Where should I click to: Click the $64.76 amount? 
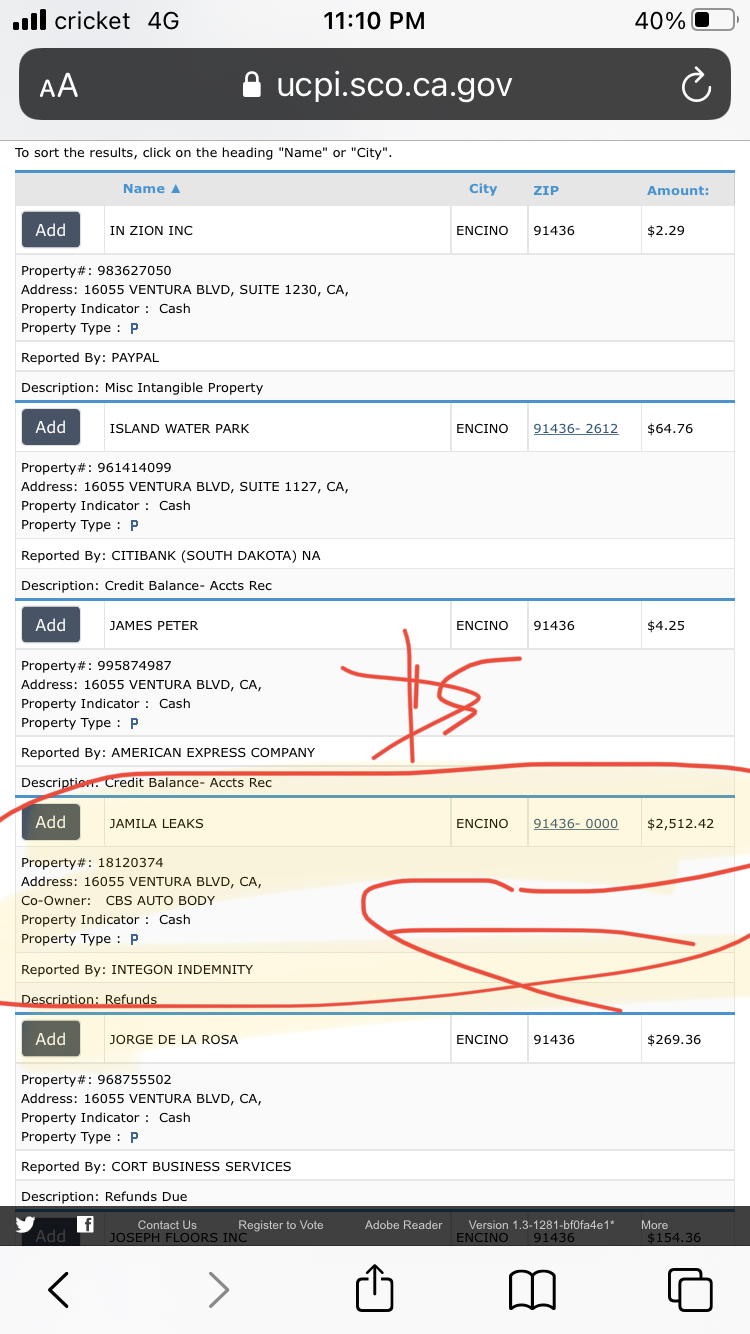(670, 428)
